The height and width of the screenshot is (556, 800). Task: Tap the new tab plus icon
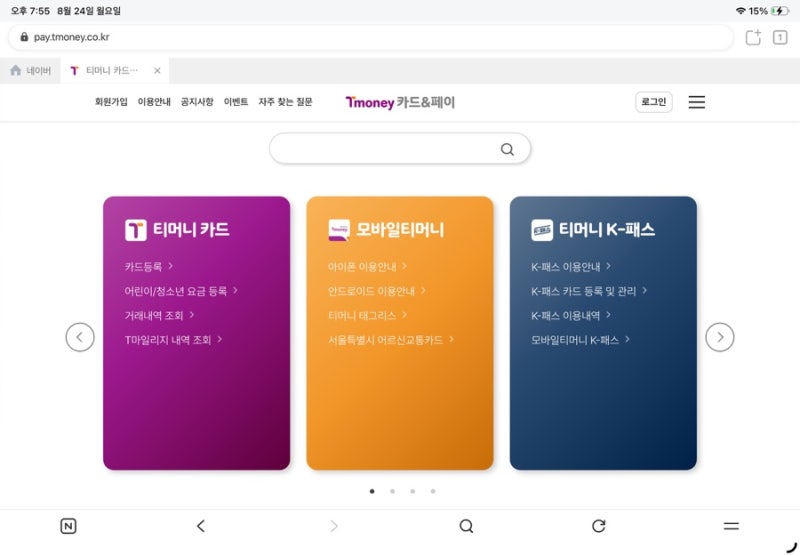tap(753, 37)
